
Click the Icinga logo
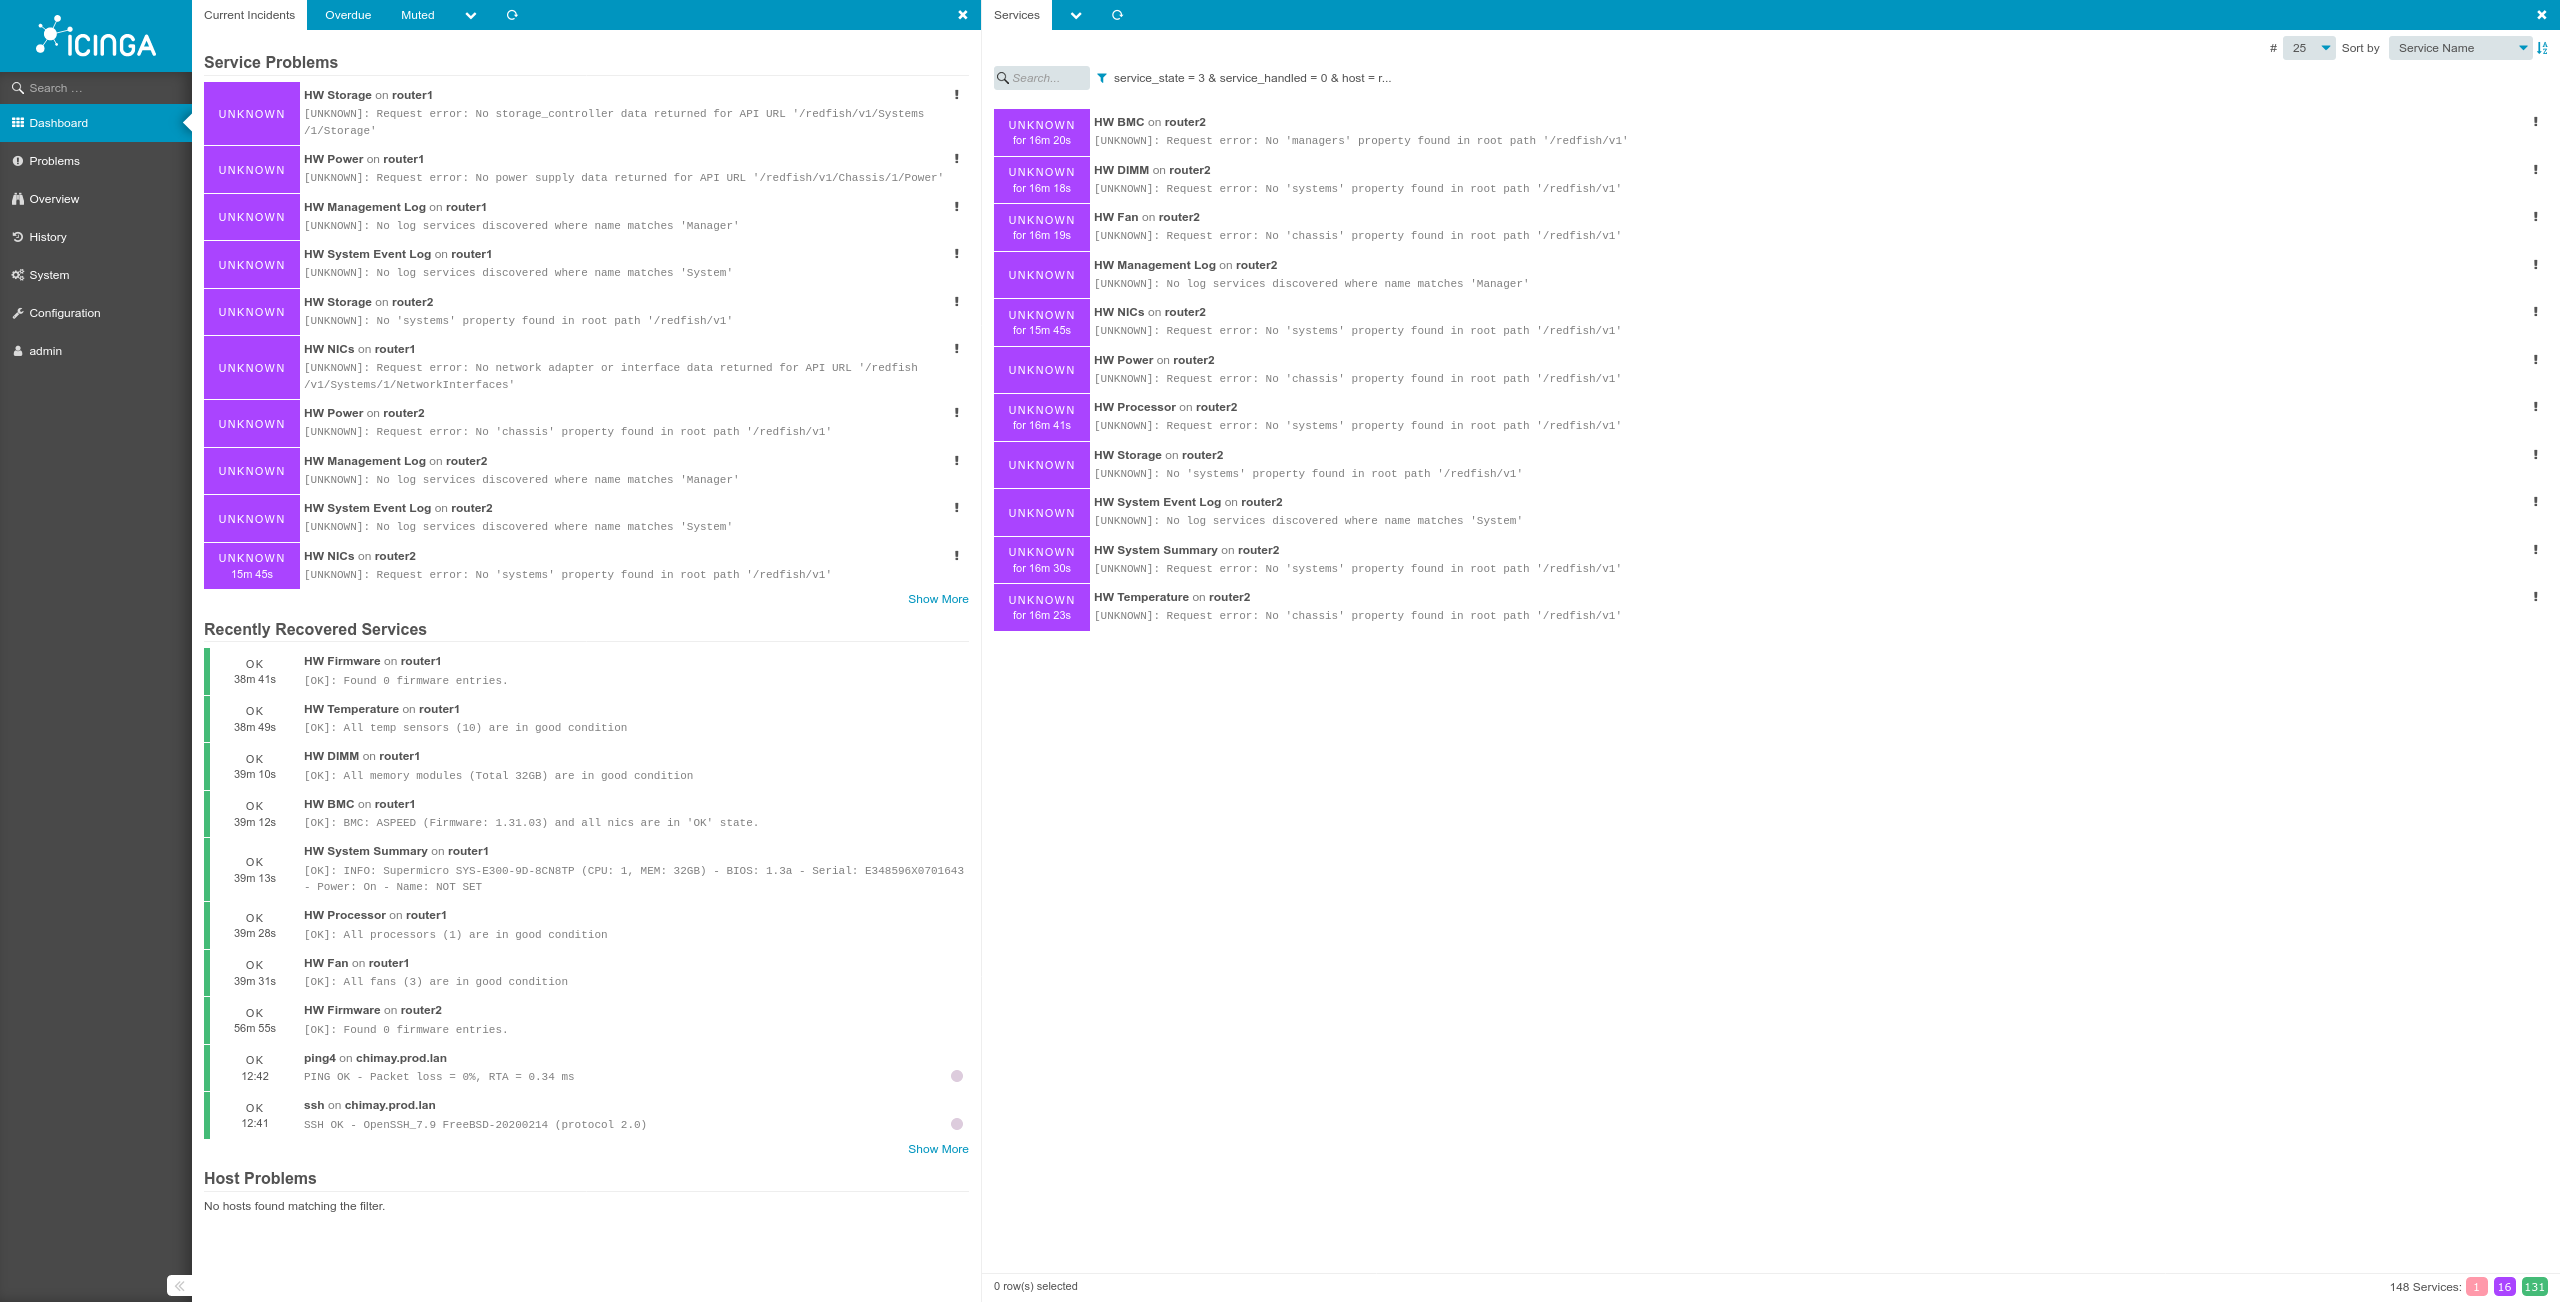tap(96, 37)
